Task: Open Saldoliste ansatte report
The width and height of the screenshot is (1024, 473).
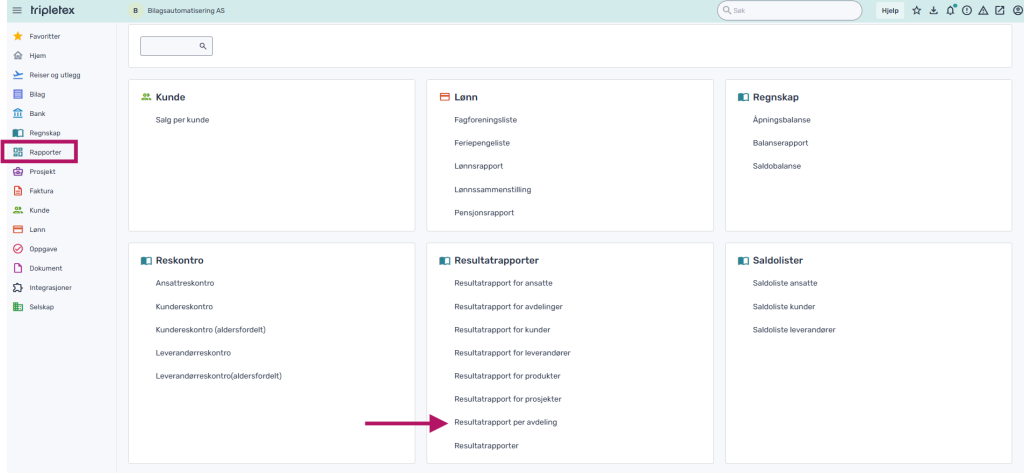Action: point(785,284)
